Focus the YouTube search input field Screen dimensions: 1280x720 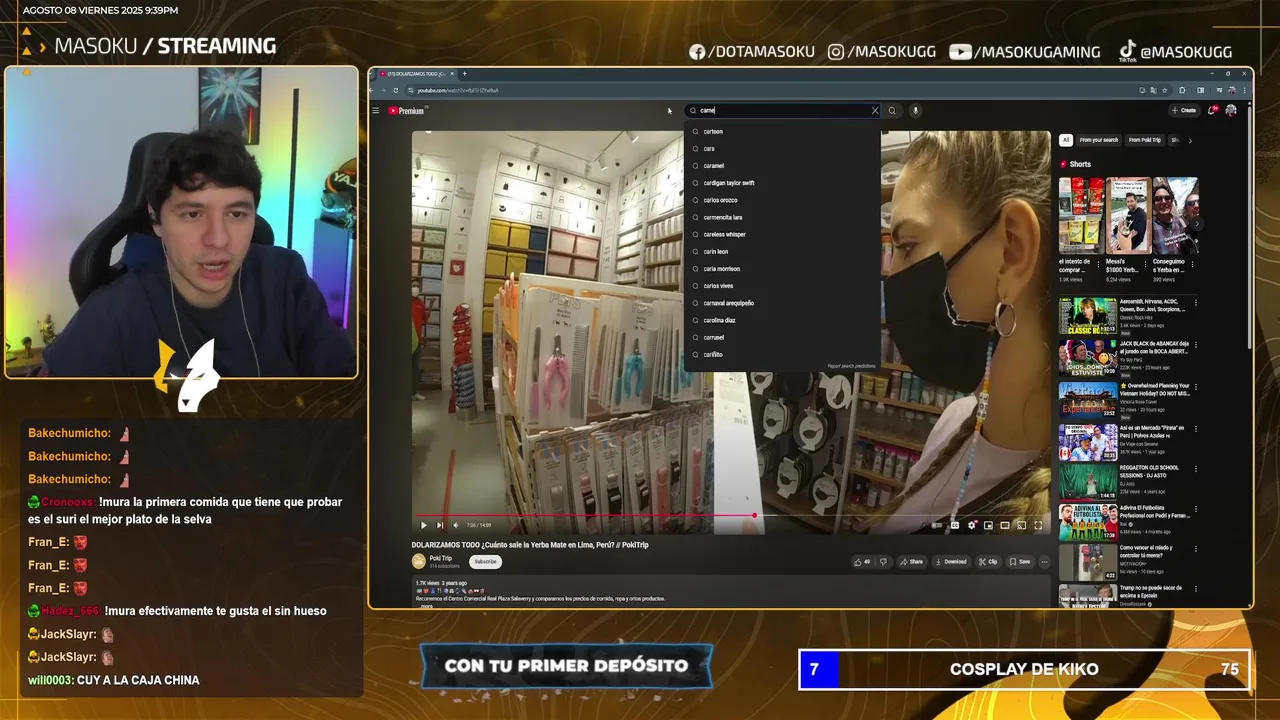point(783,111)
